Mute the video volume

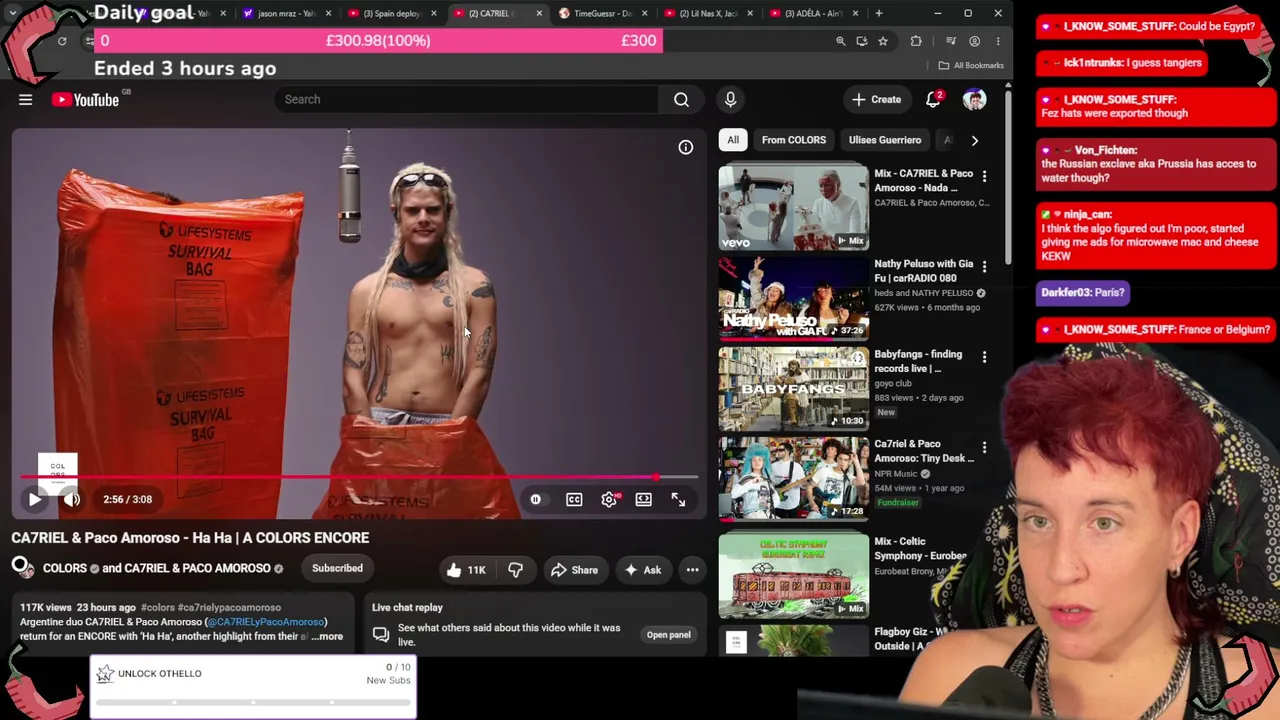coord(72,499)
